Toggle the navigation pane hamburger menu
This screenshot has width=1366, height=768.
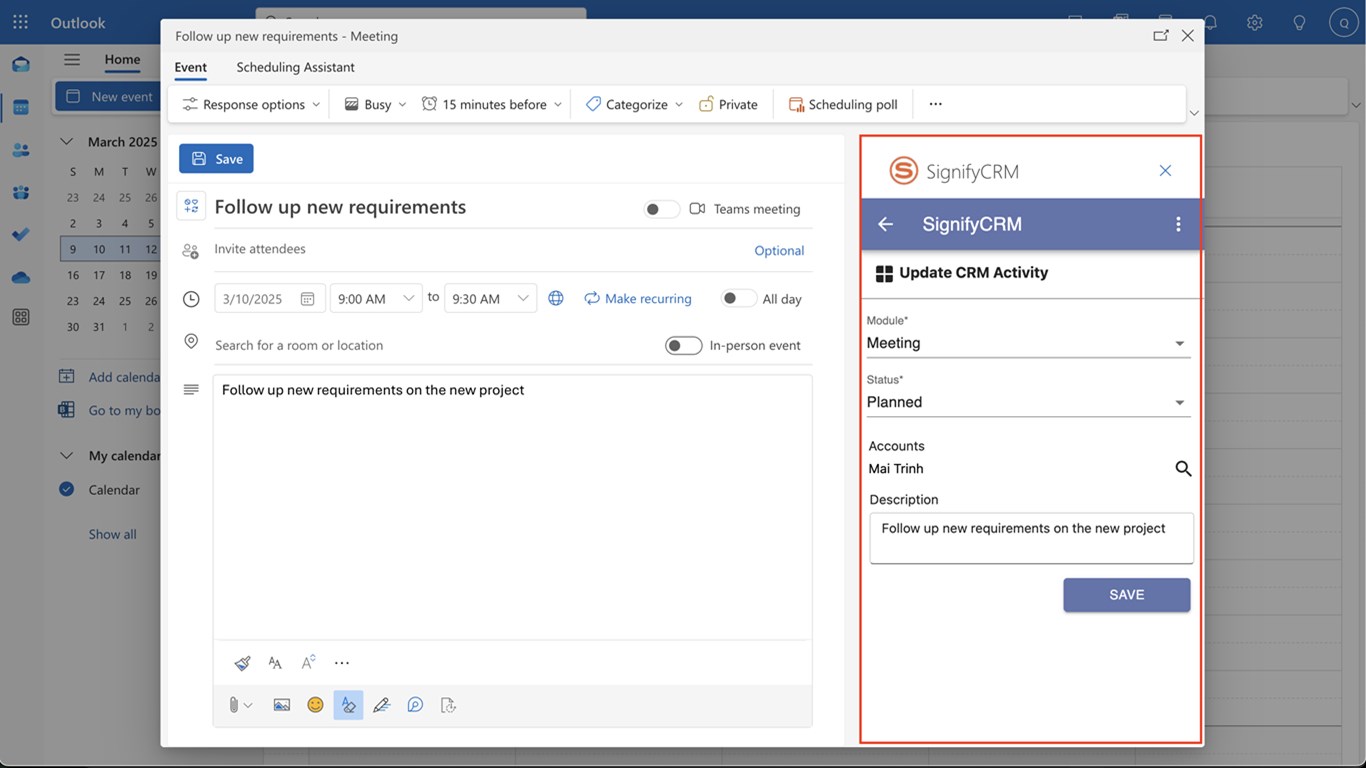[72, 59]
